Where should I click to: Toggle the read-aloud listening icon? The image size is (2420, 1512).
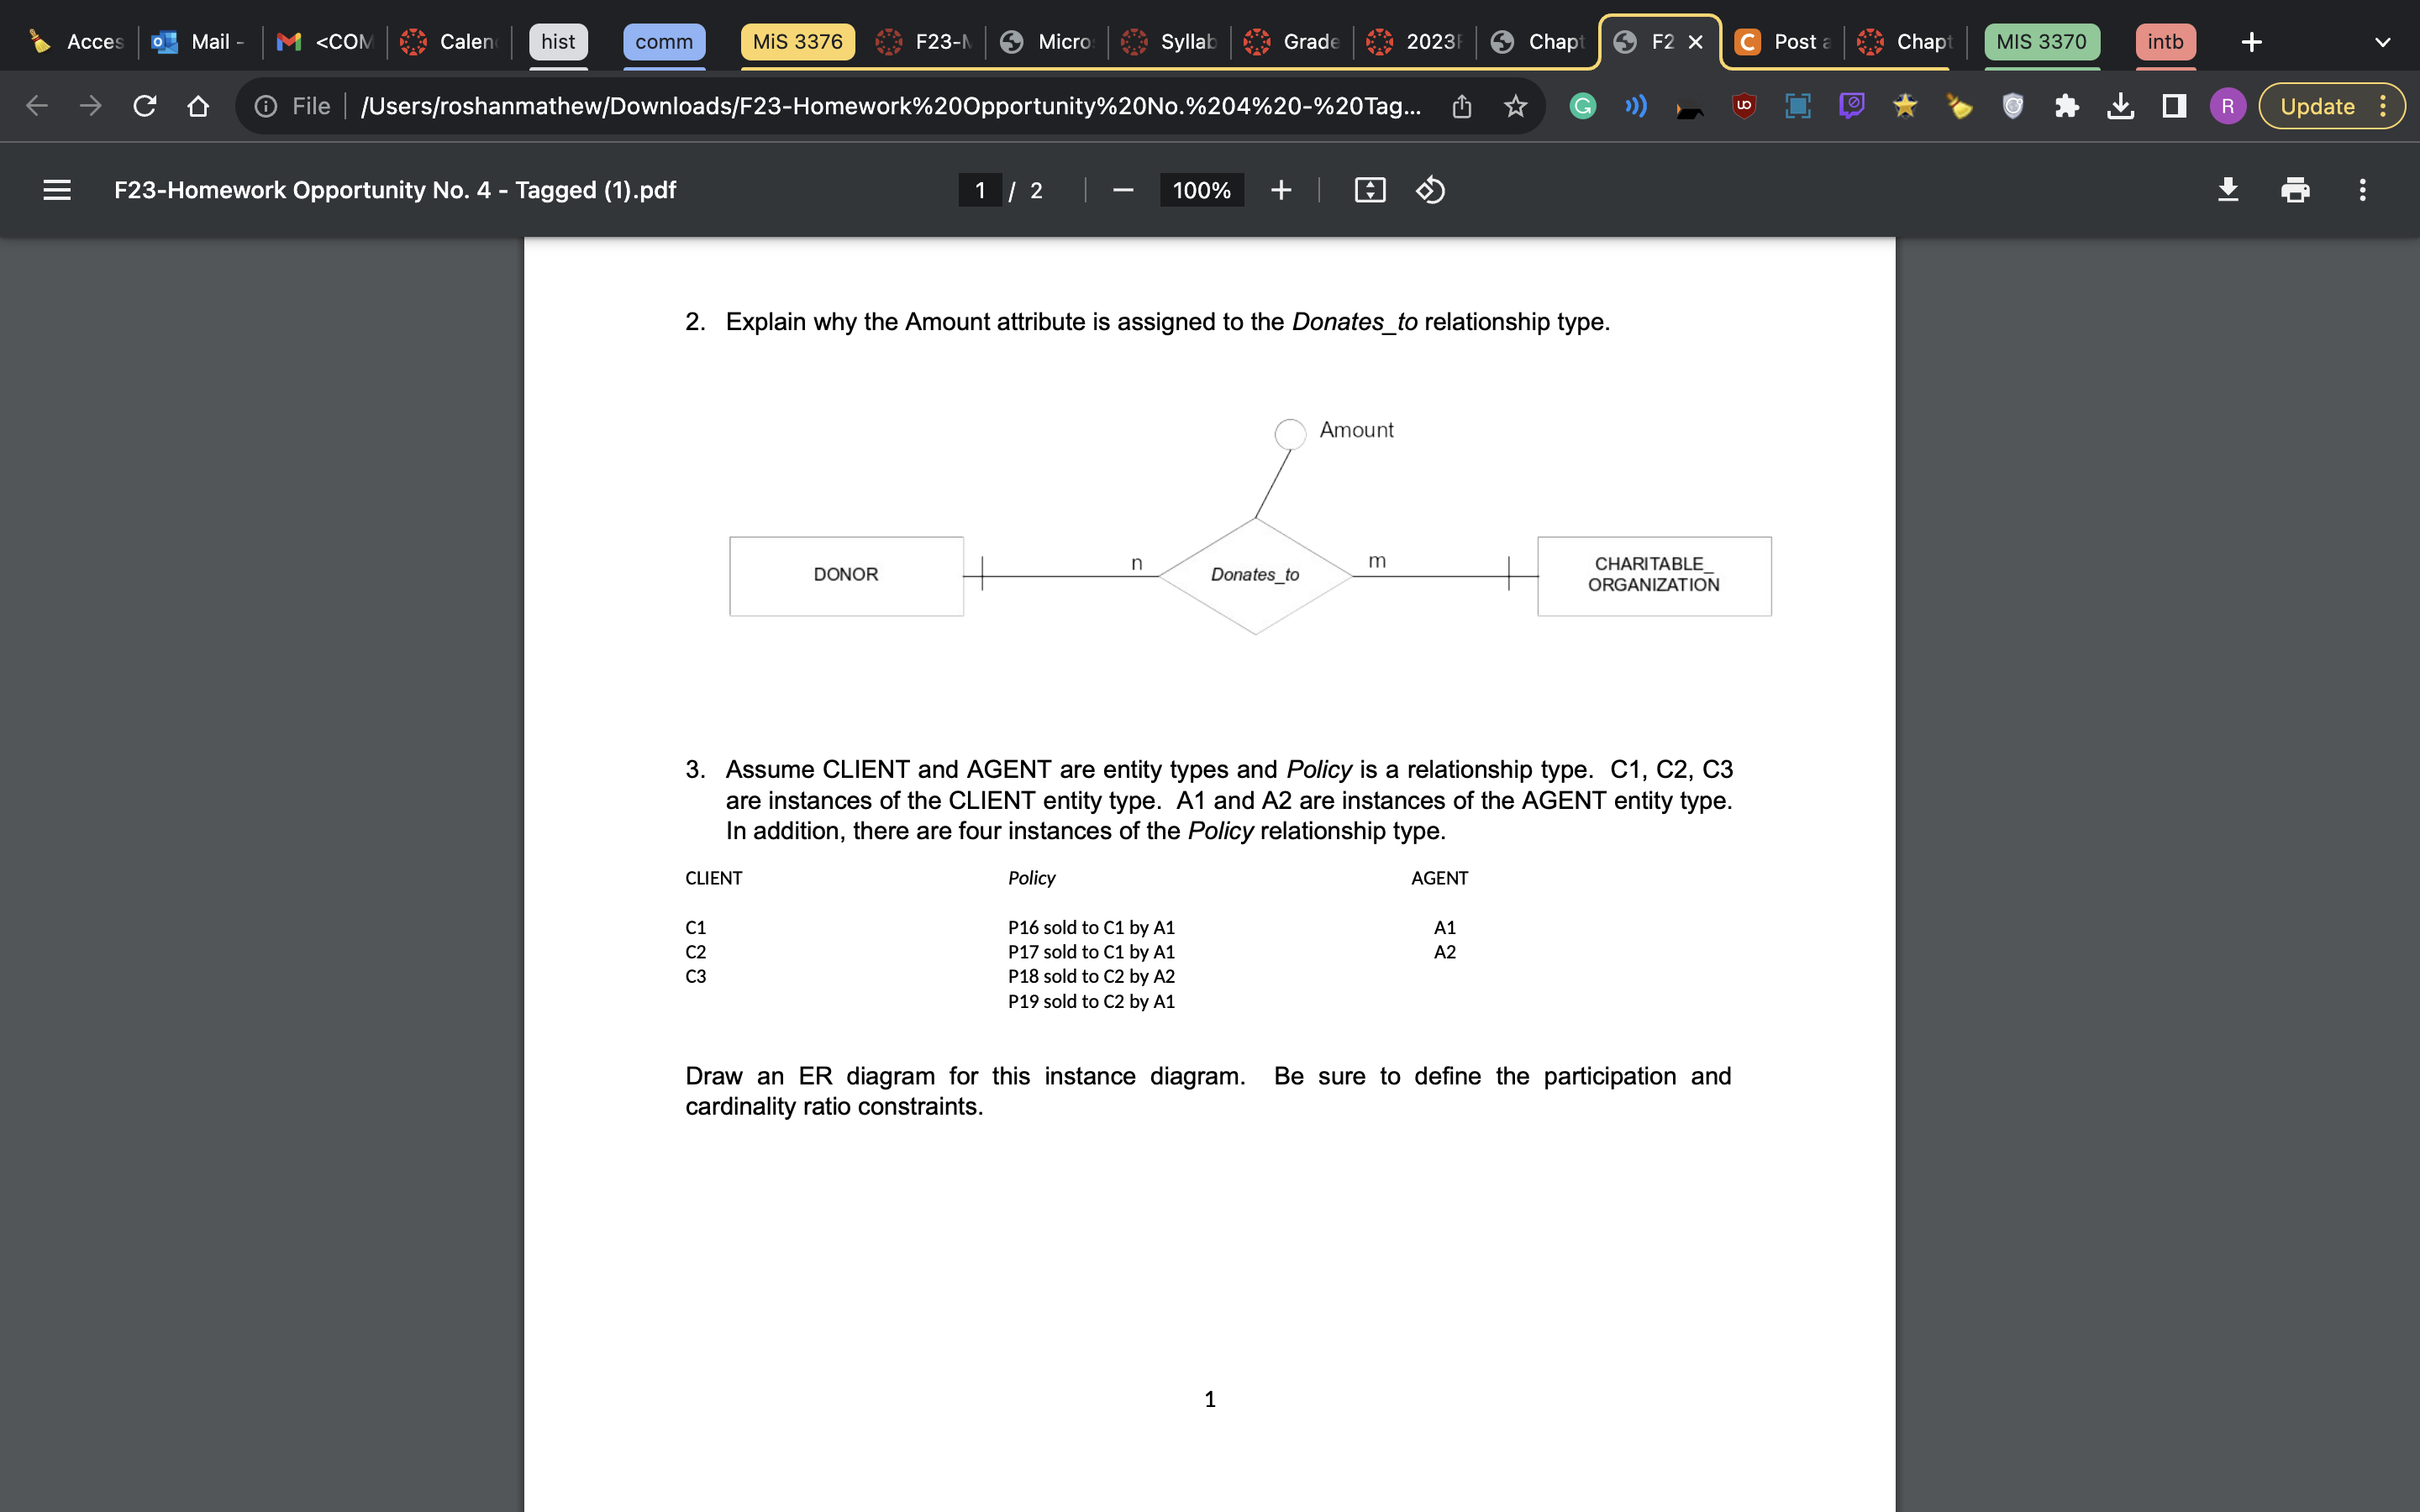(1634, 105)
